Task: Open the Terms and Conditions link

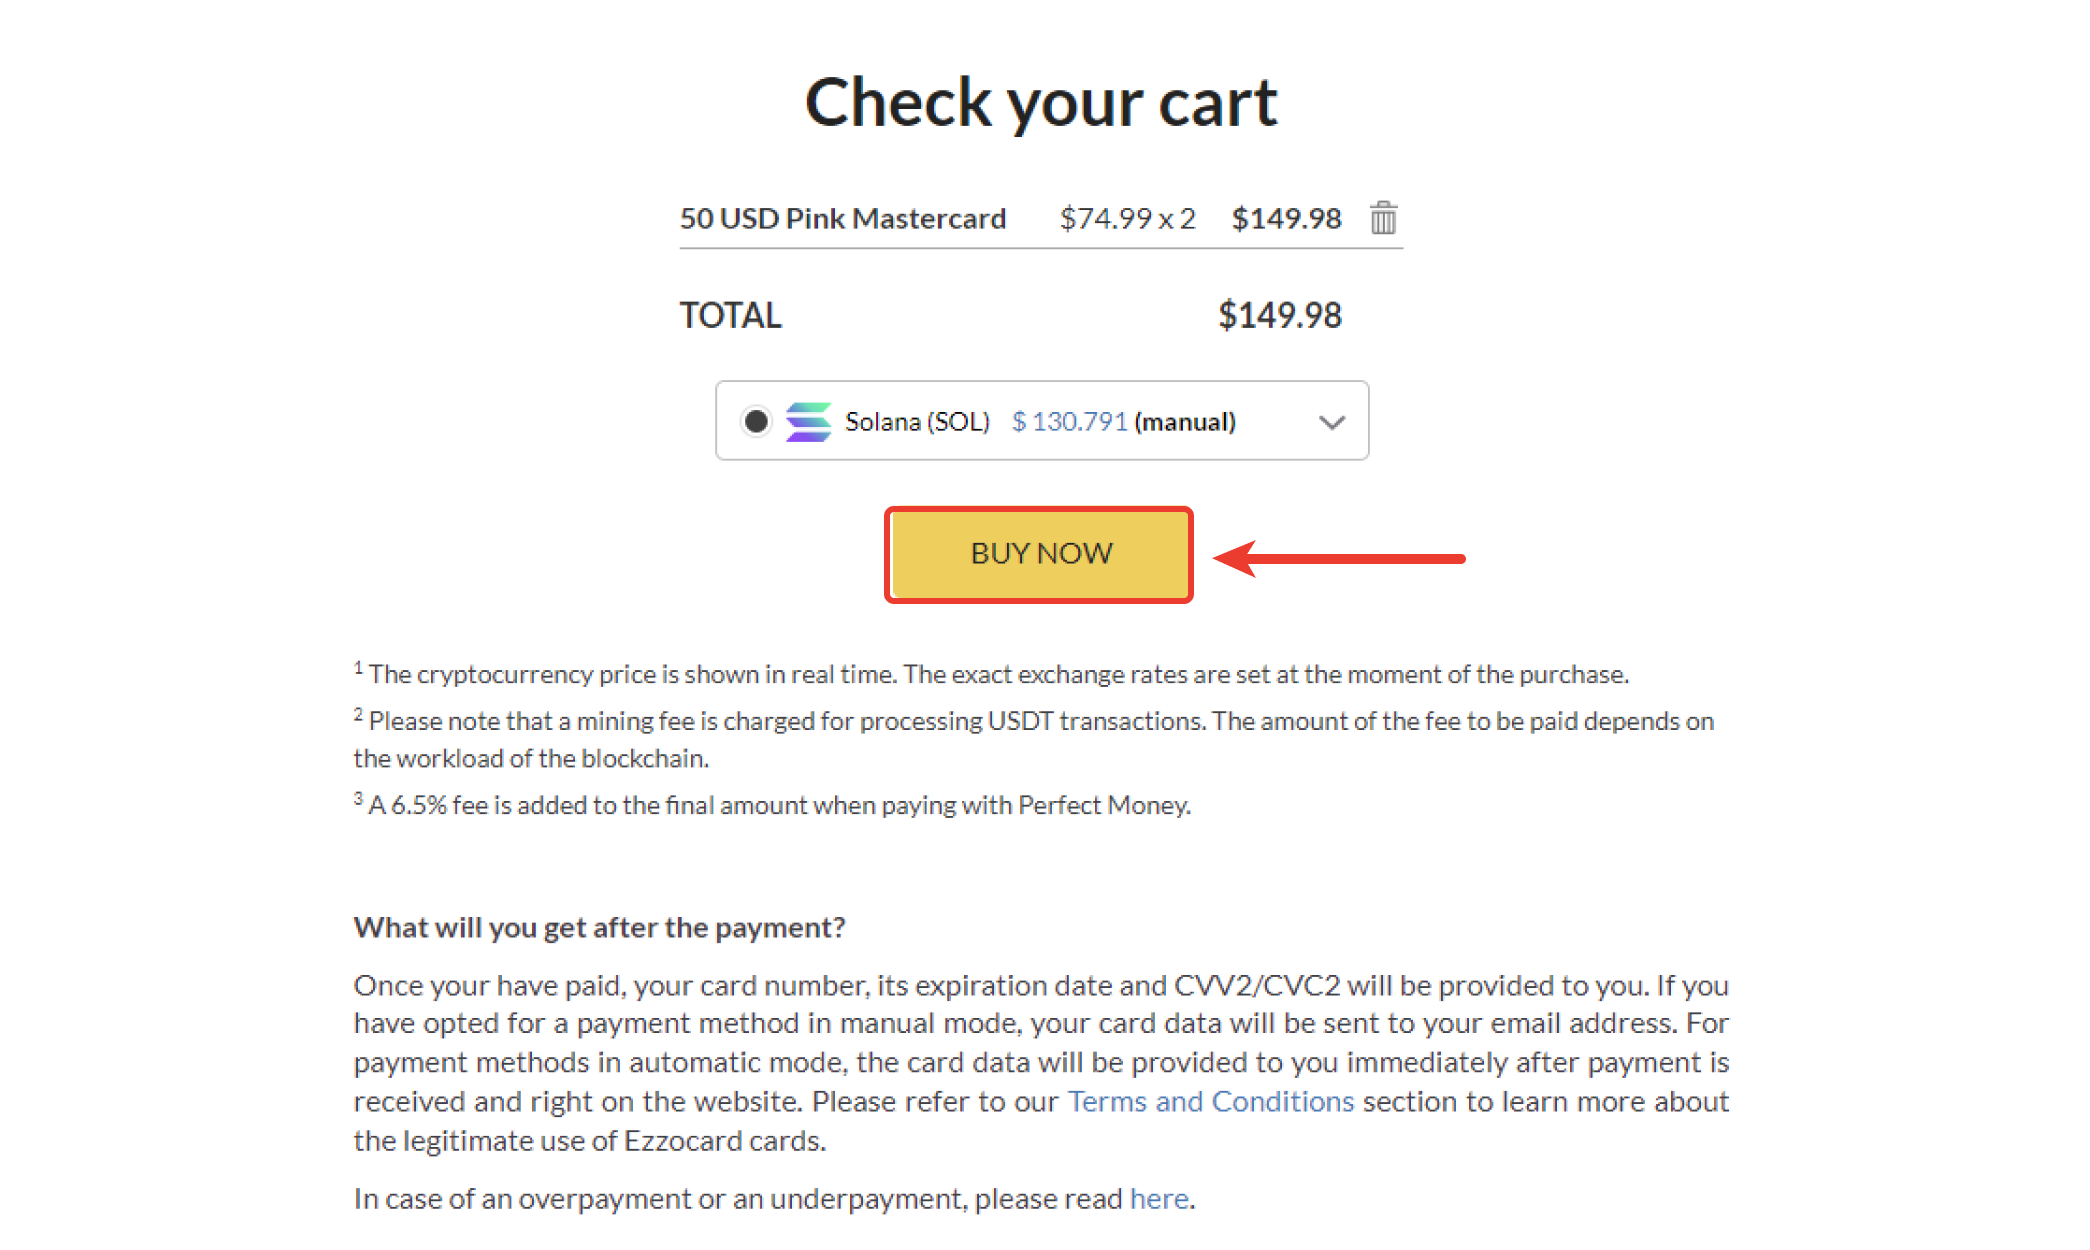Action: (1210, 1101)
